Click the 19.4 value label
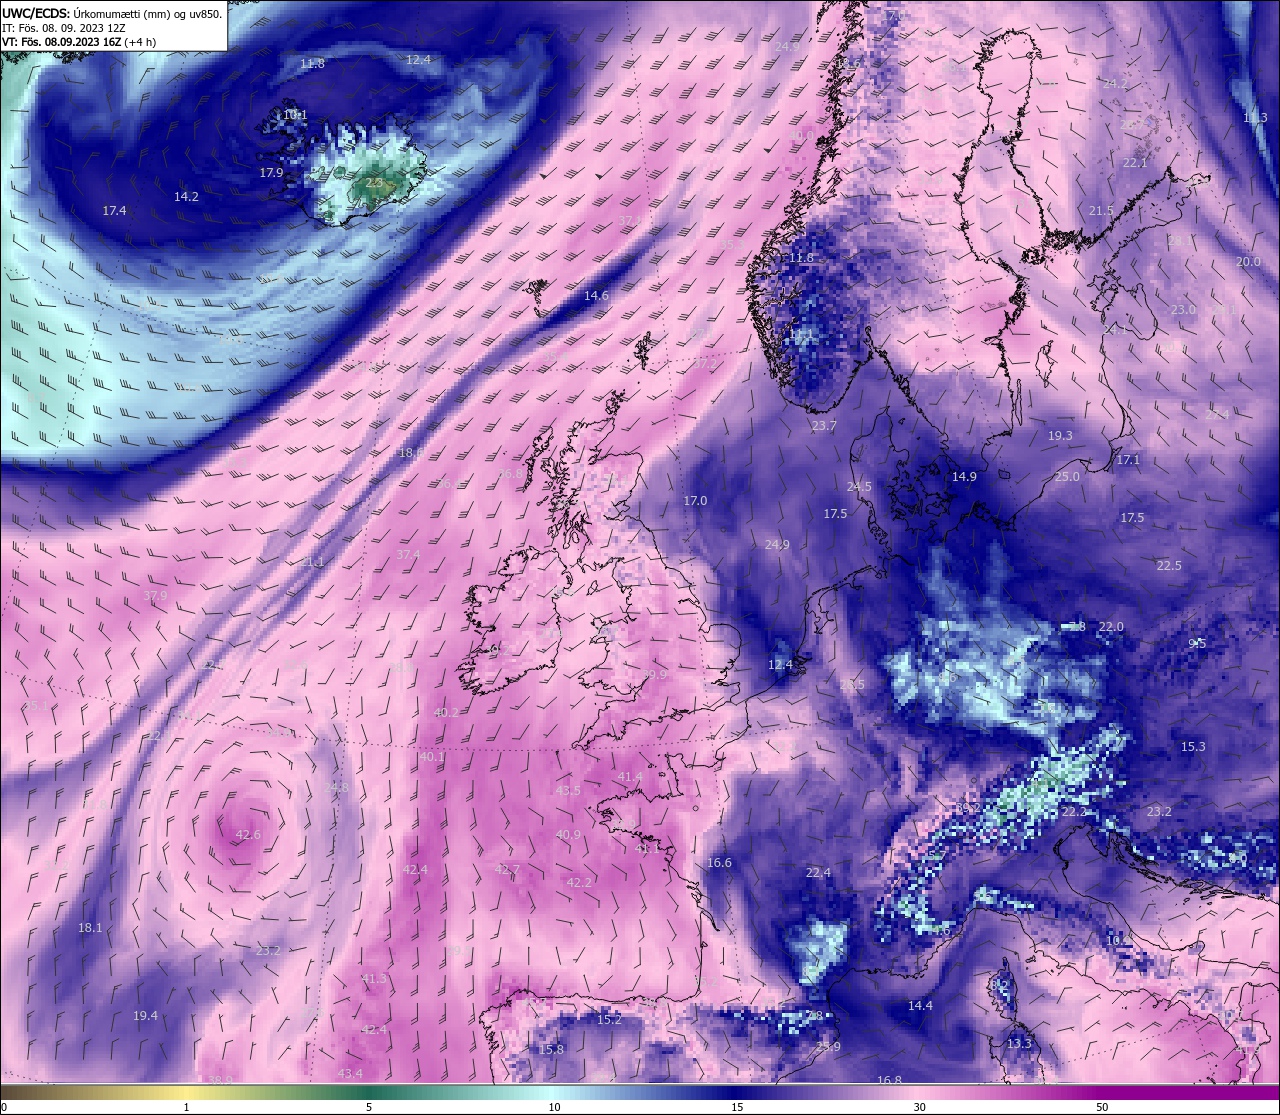1280x1115 pixels. 145,1016
